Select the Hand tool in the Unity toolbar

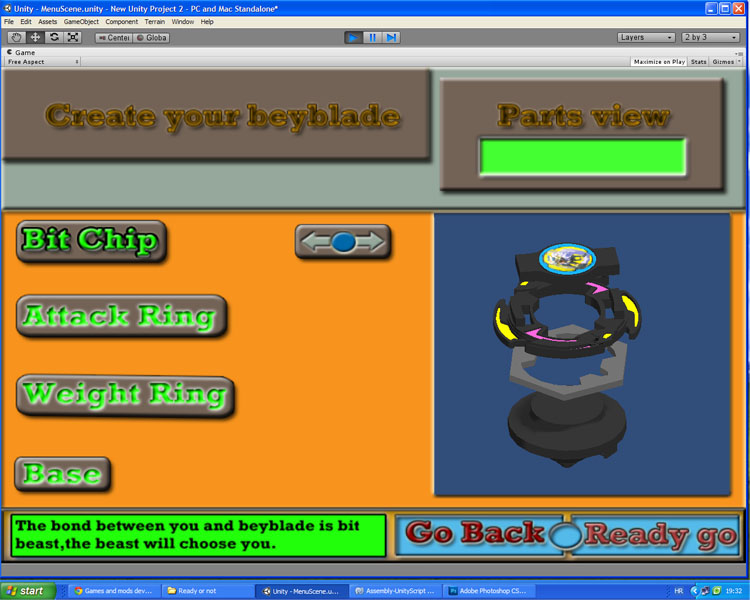[16, 37]
